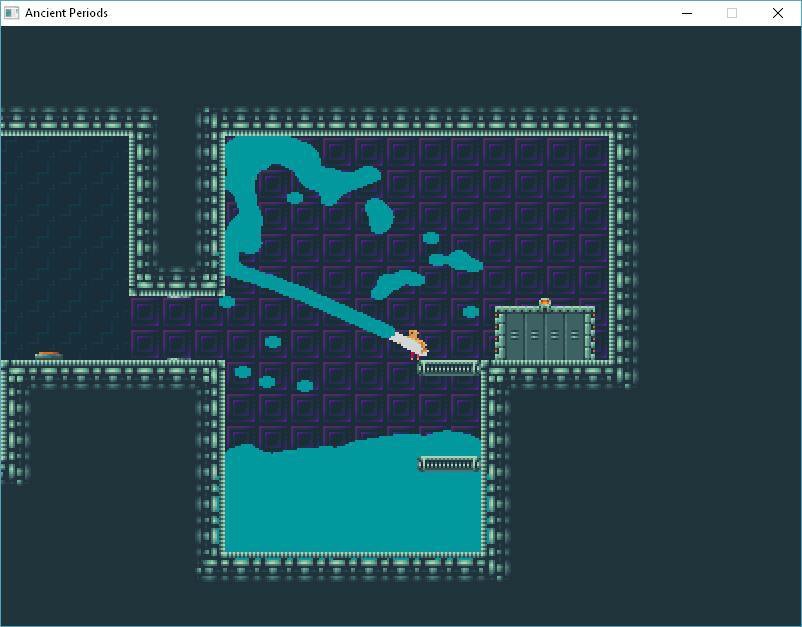Click the disabled maximize window button
Viewport: 802px width, 627px height.
pos(732,13)
